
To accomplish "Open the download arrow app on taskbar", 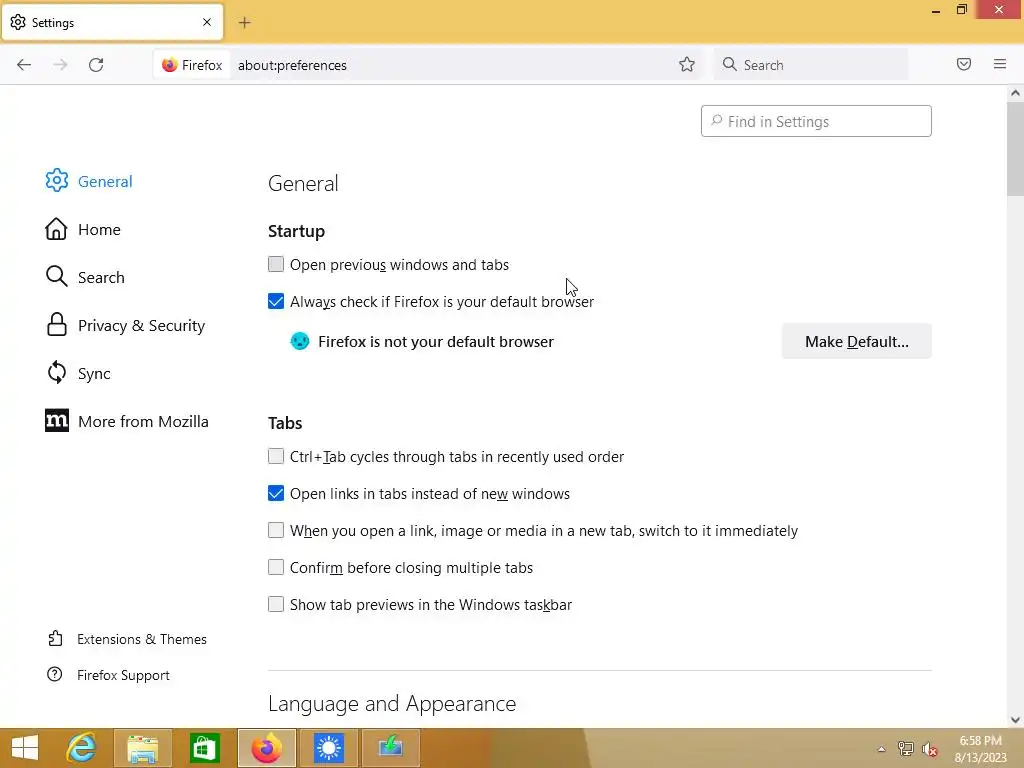I will 390,748.
